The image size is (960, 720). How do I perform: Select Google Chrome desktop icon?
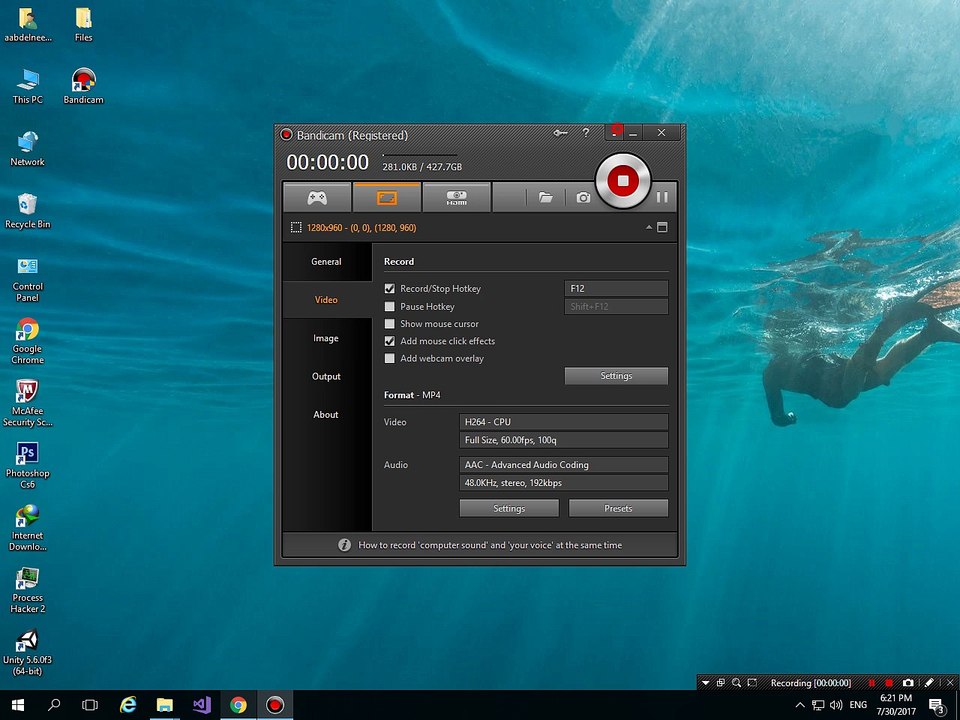click(x=28, y=341)
